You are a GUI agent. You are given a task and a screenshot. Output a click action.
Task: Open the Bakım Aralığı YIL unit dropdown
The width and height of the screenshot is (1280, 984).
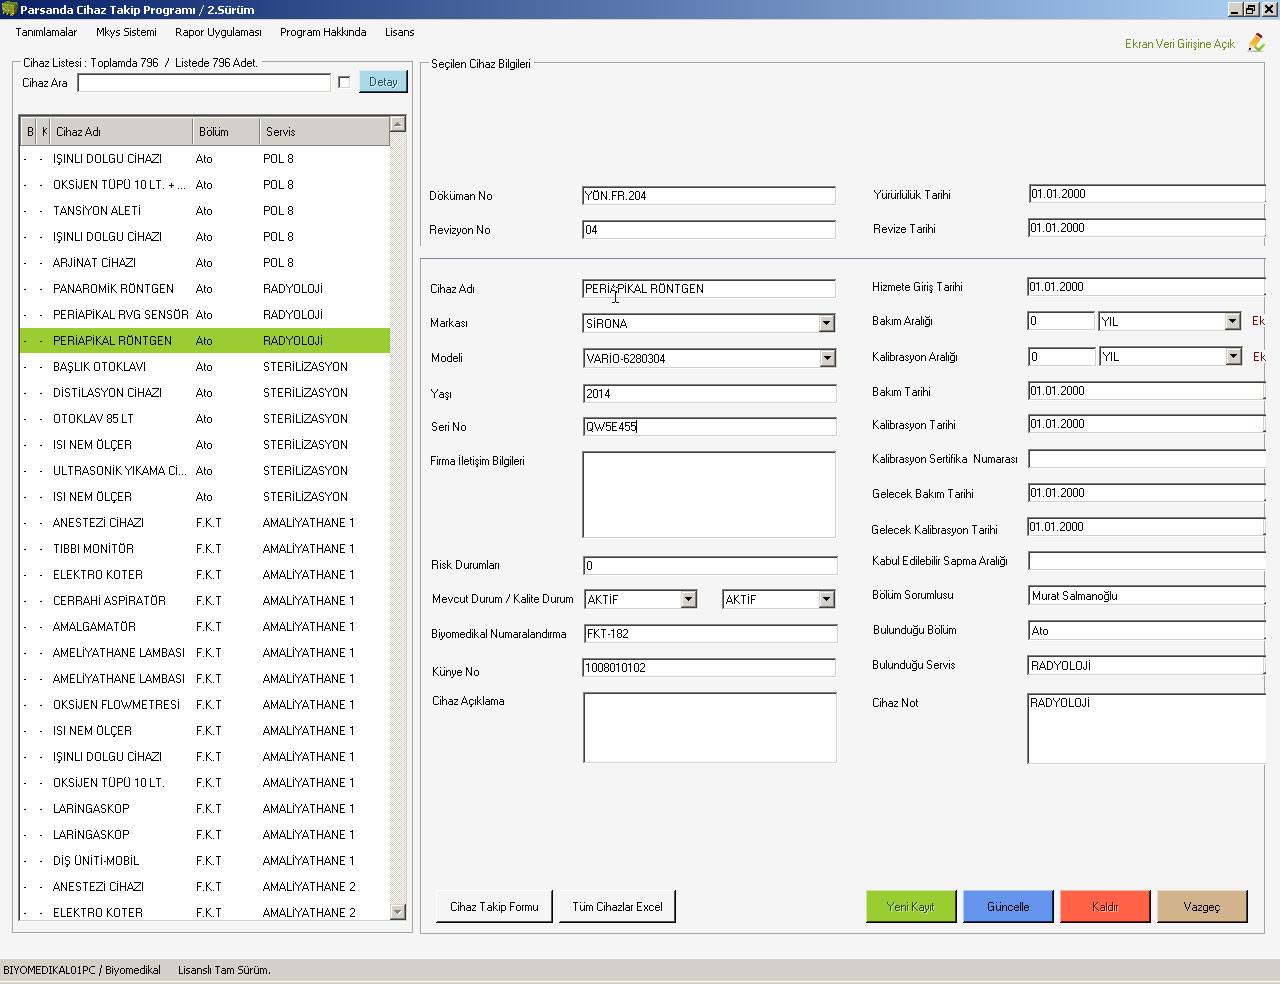coord(1232,321)
